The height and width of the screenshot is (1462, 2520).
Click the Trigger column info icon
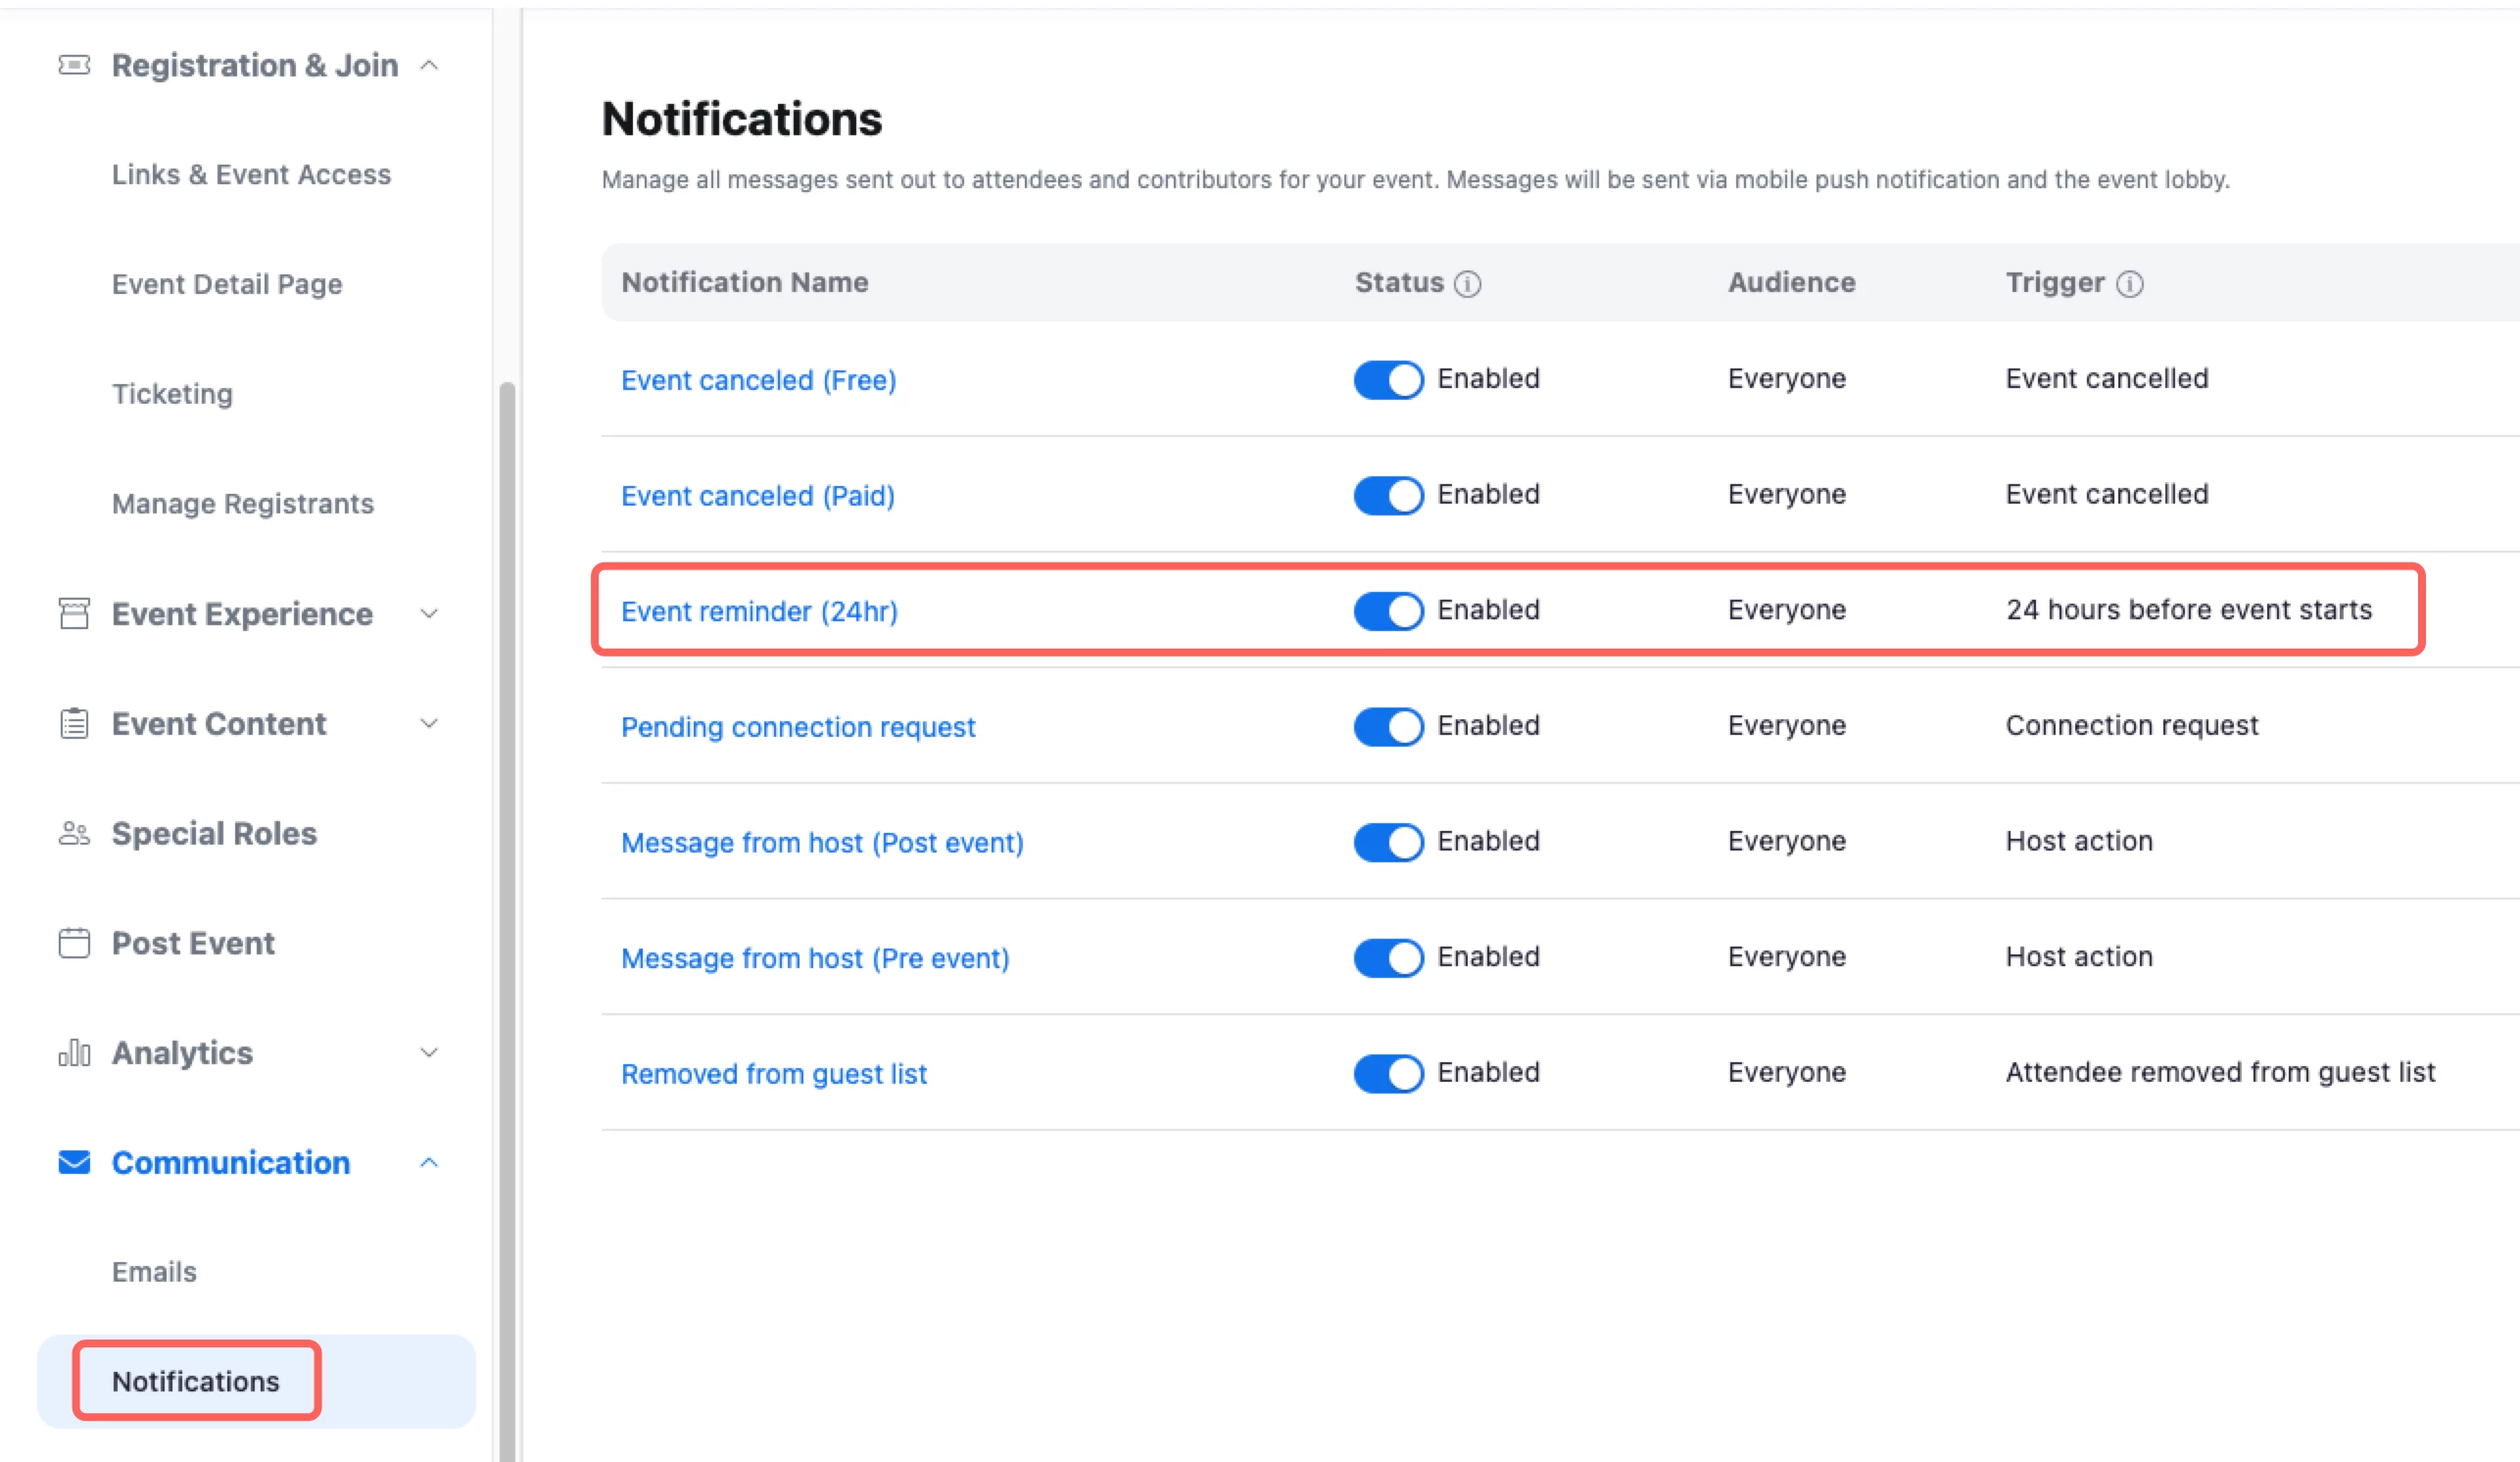click(x=2130, y=284)
